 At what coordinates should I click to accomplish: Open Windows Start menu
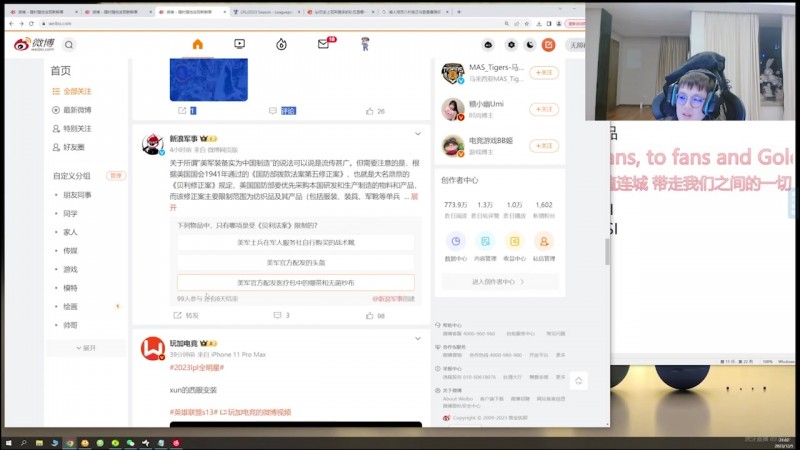[8, 443]
